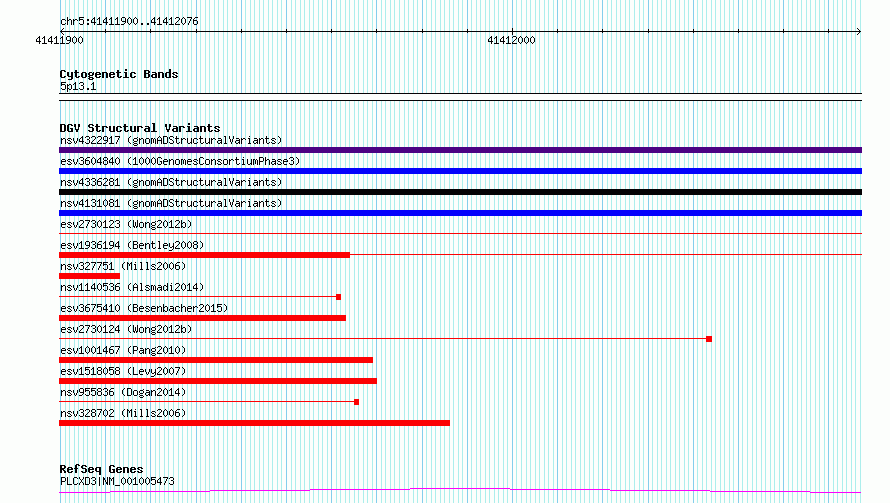Select the 41412000 ruler coordinate label

tap(511, 40)
